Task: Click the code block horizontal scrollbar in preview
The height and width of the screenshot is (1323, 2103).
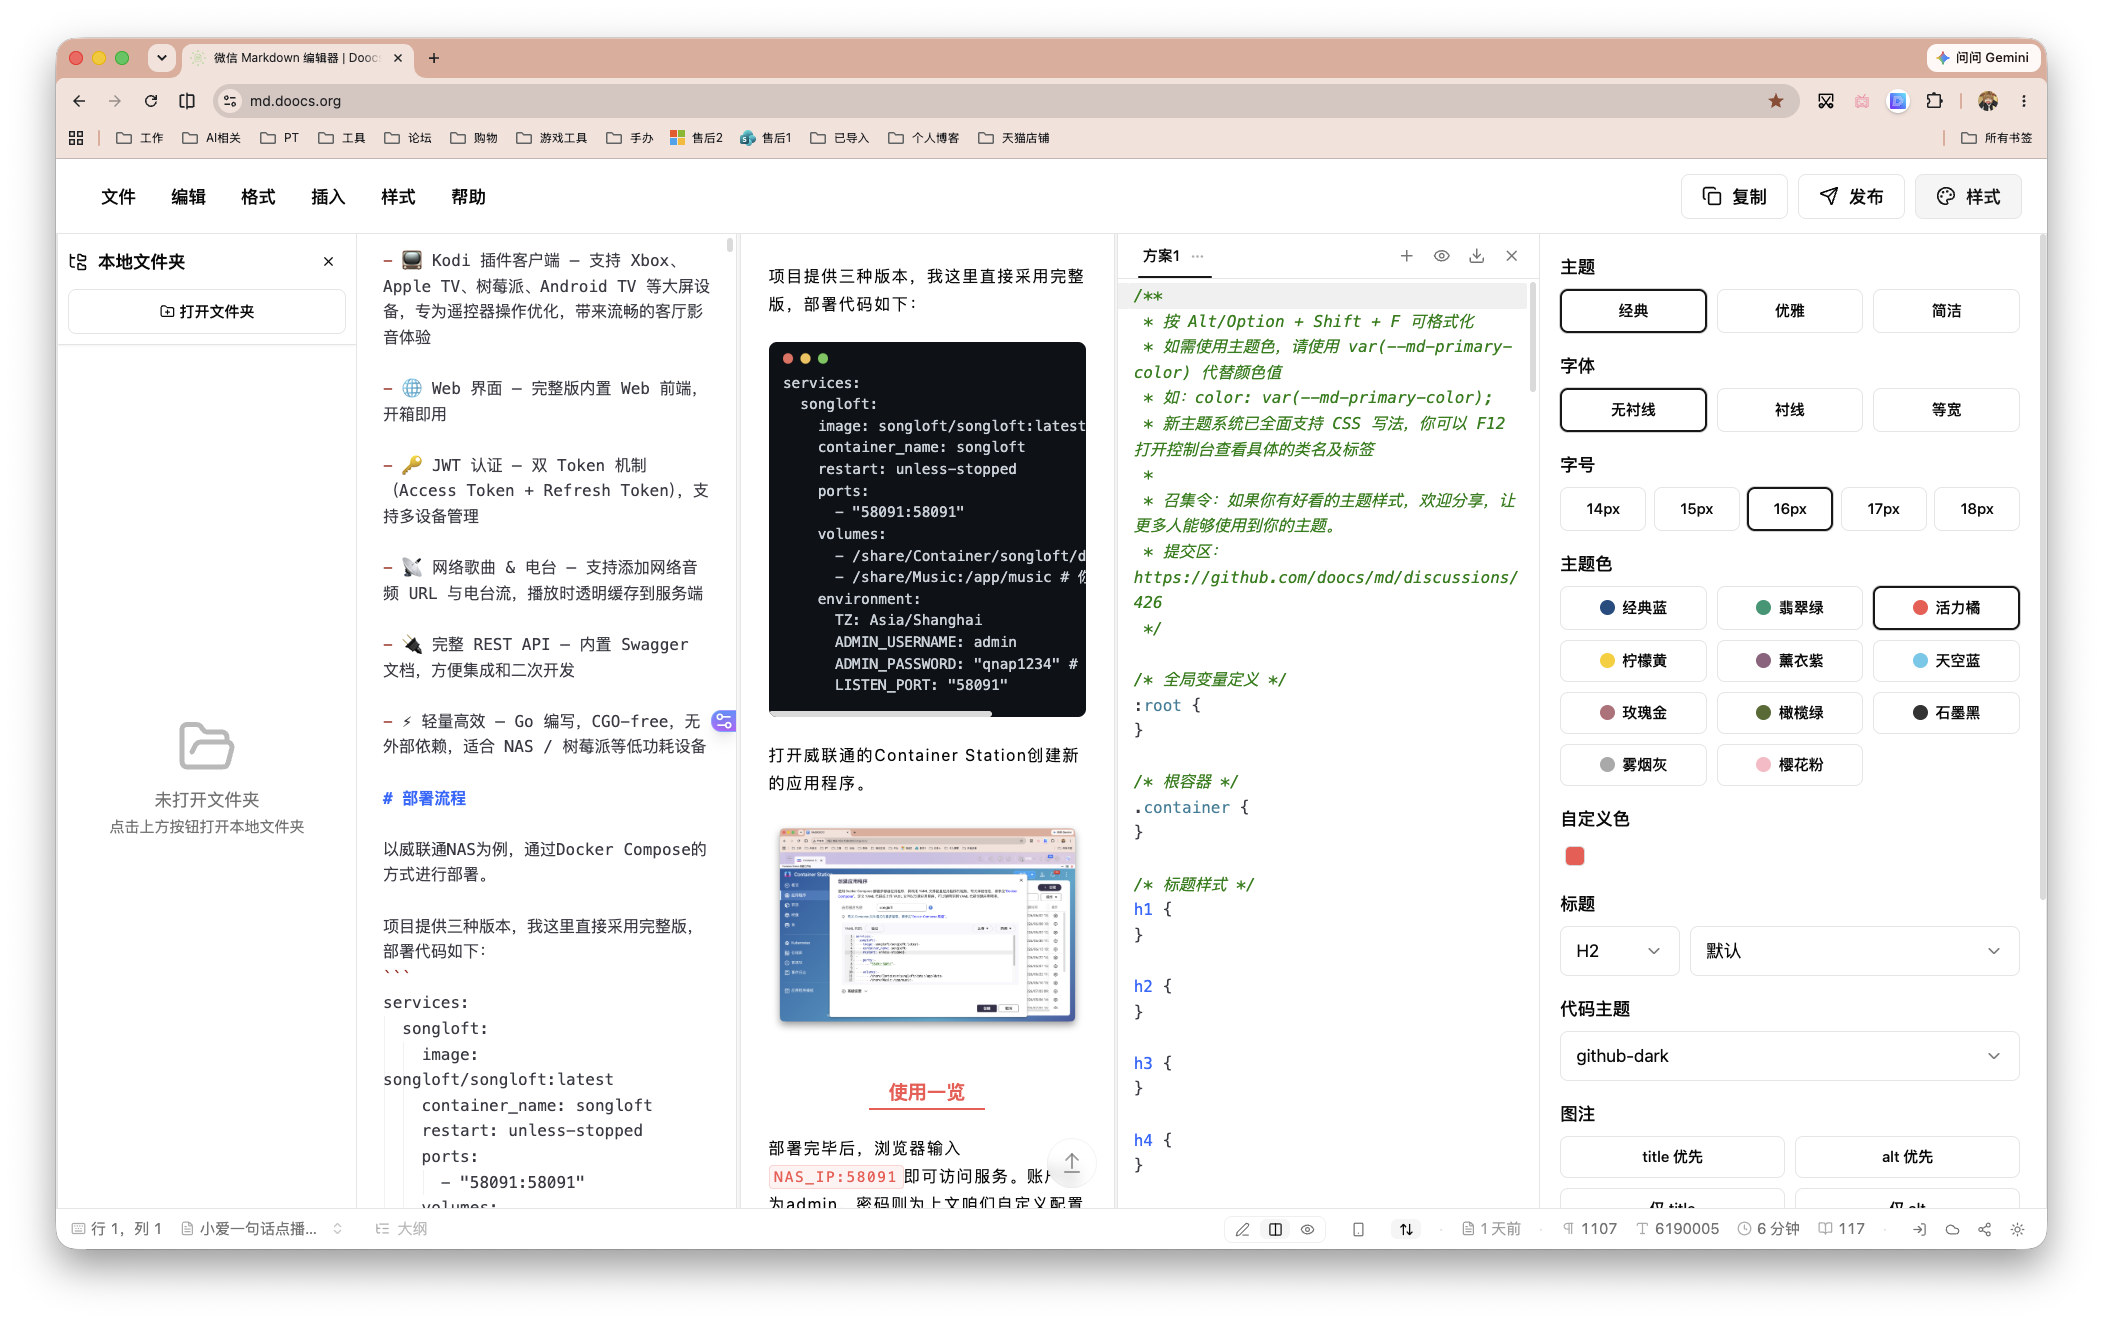Action: [880, 713]
